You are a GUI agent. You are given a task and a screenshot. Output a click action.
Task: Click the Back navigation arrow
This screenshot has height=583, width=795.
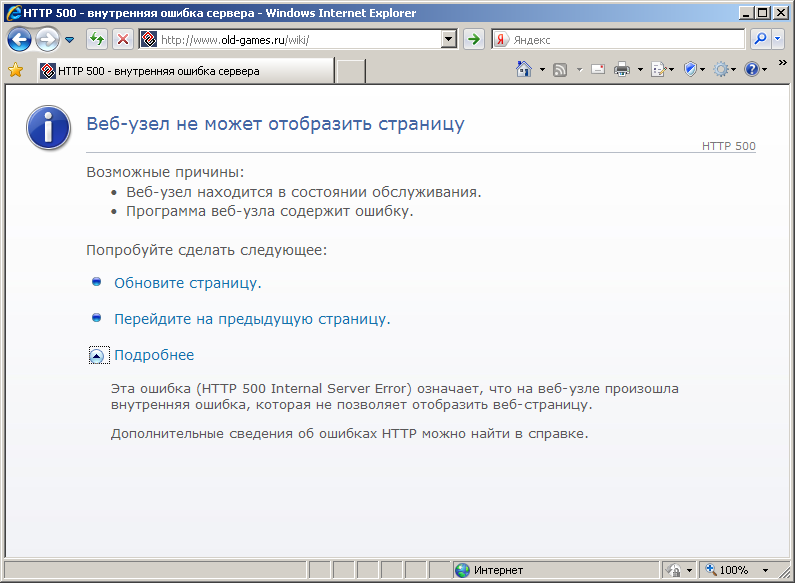coord(19,40)
